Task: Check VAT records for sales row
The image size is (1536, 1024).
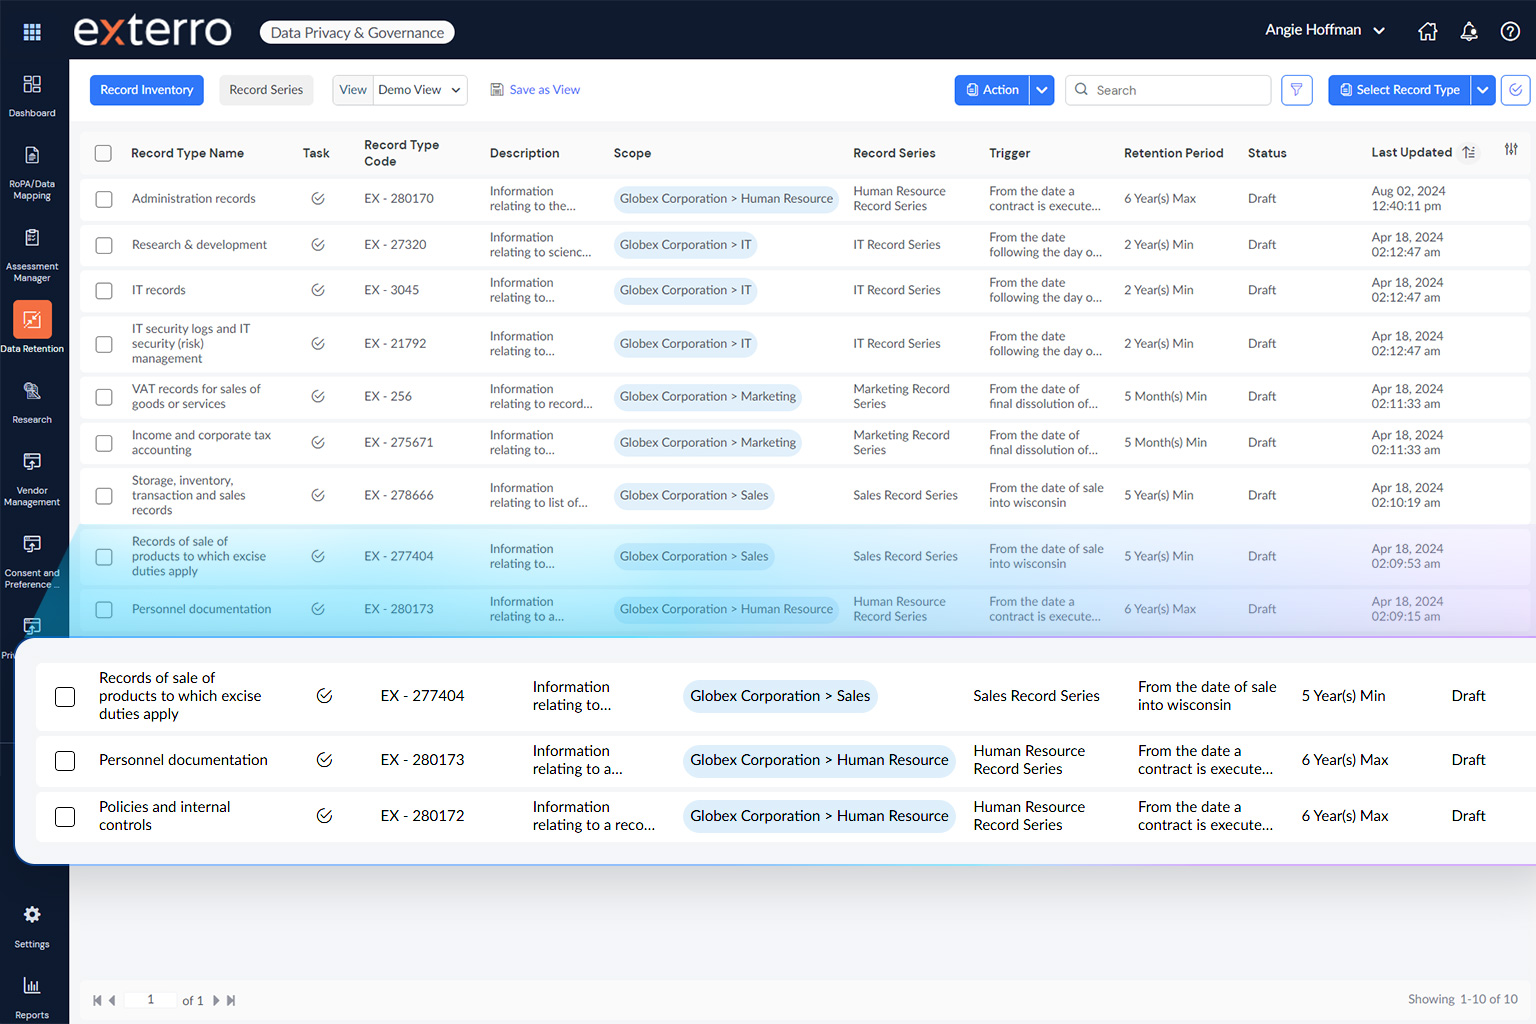Action: 104,397
